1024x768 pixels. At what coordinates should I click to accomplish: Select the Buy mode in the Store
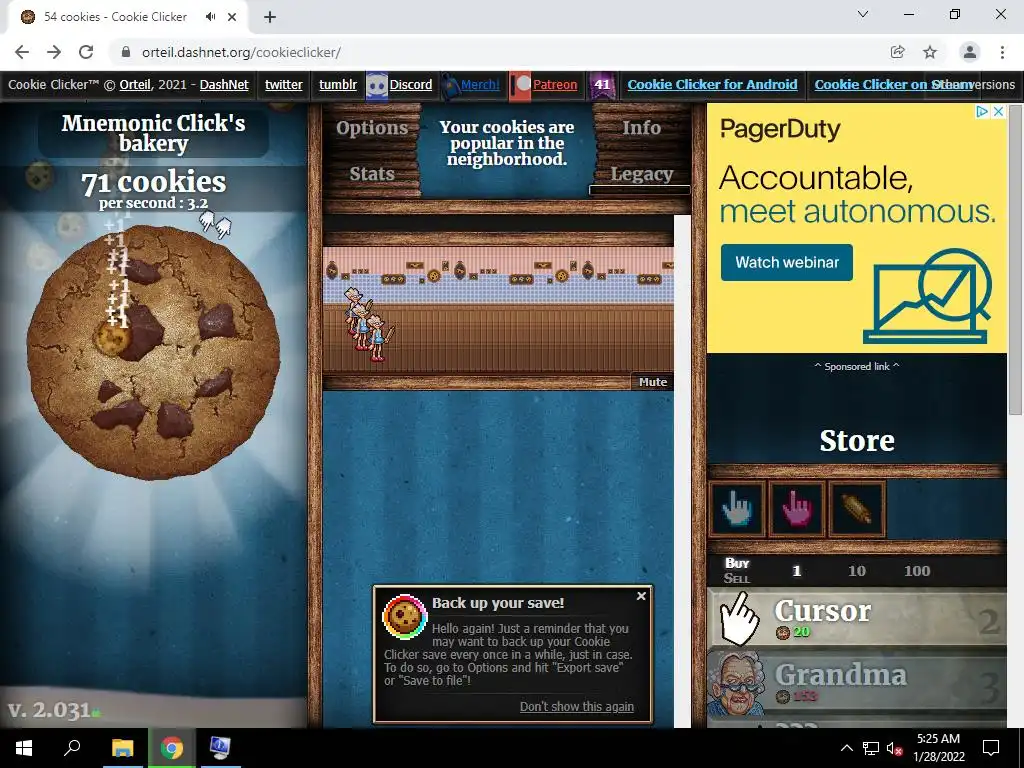click(x=737, y=563)
